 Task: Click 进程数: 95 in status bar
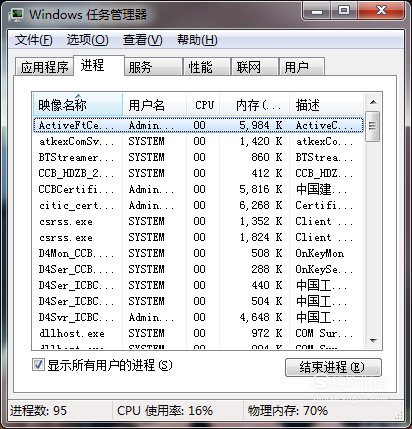point(38,411)
